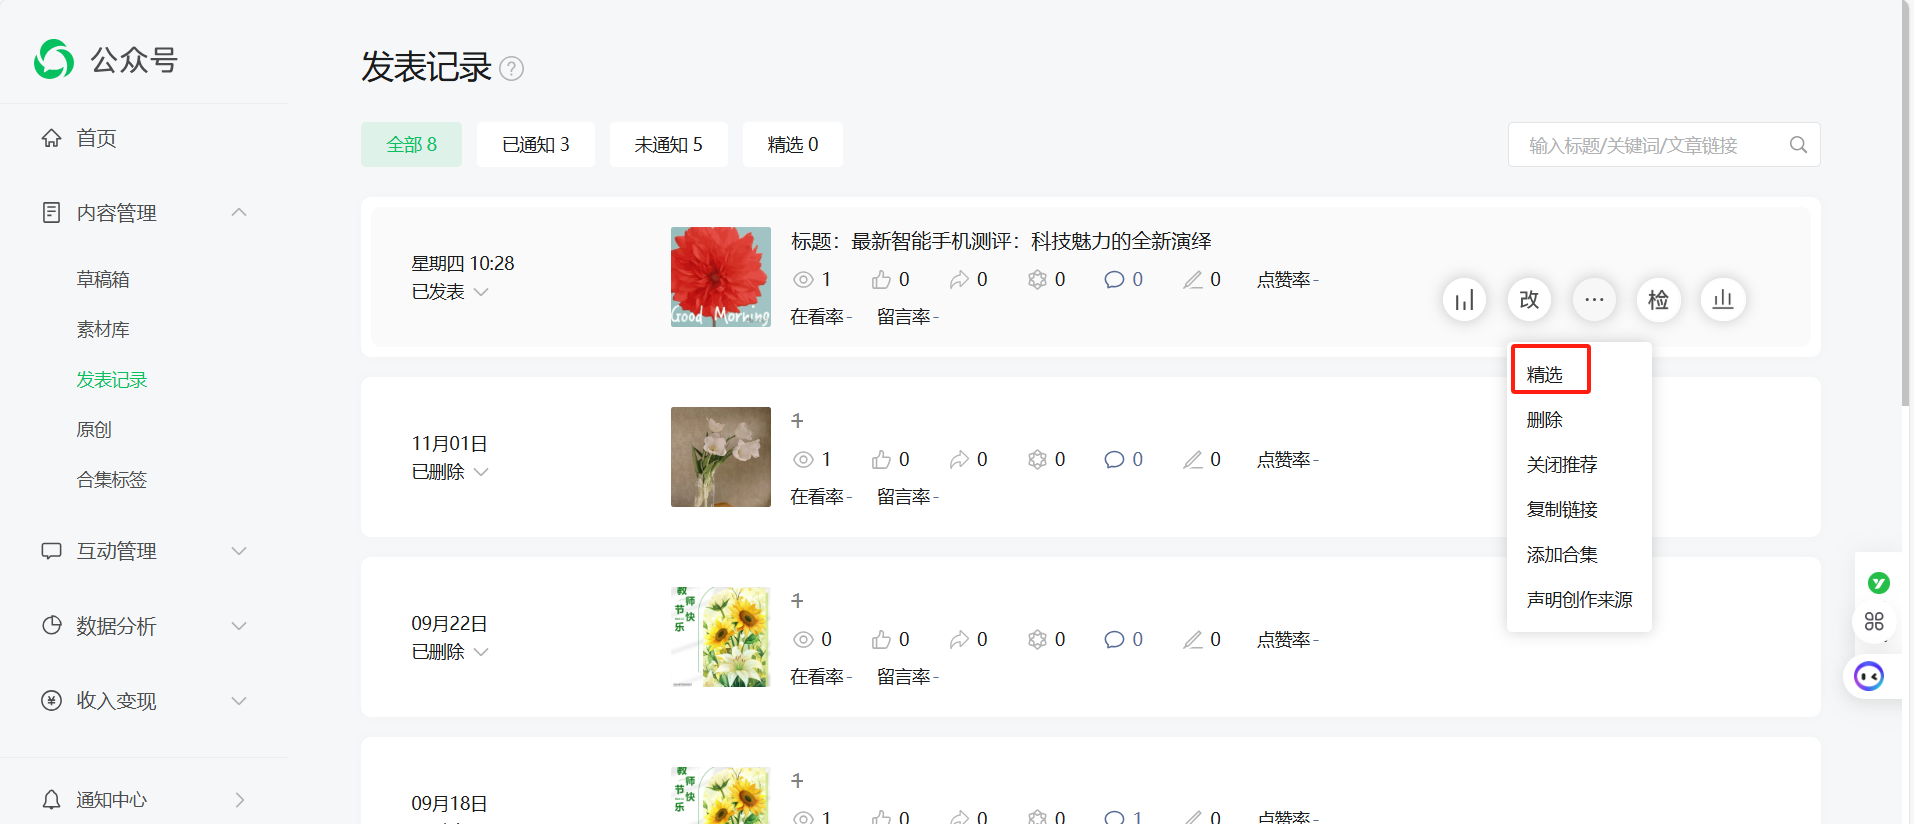Click the flower-shaped 在看 icon in first article
This screenshot has height=824, width=1914.
tap(1037, 280)
